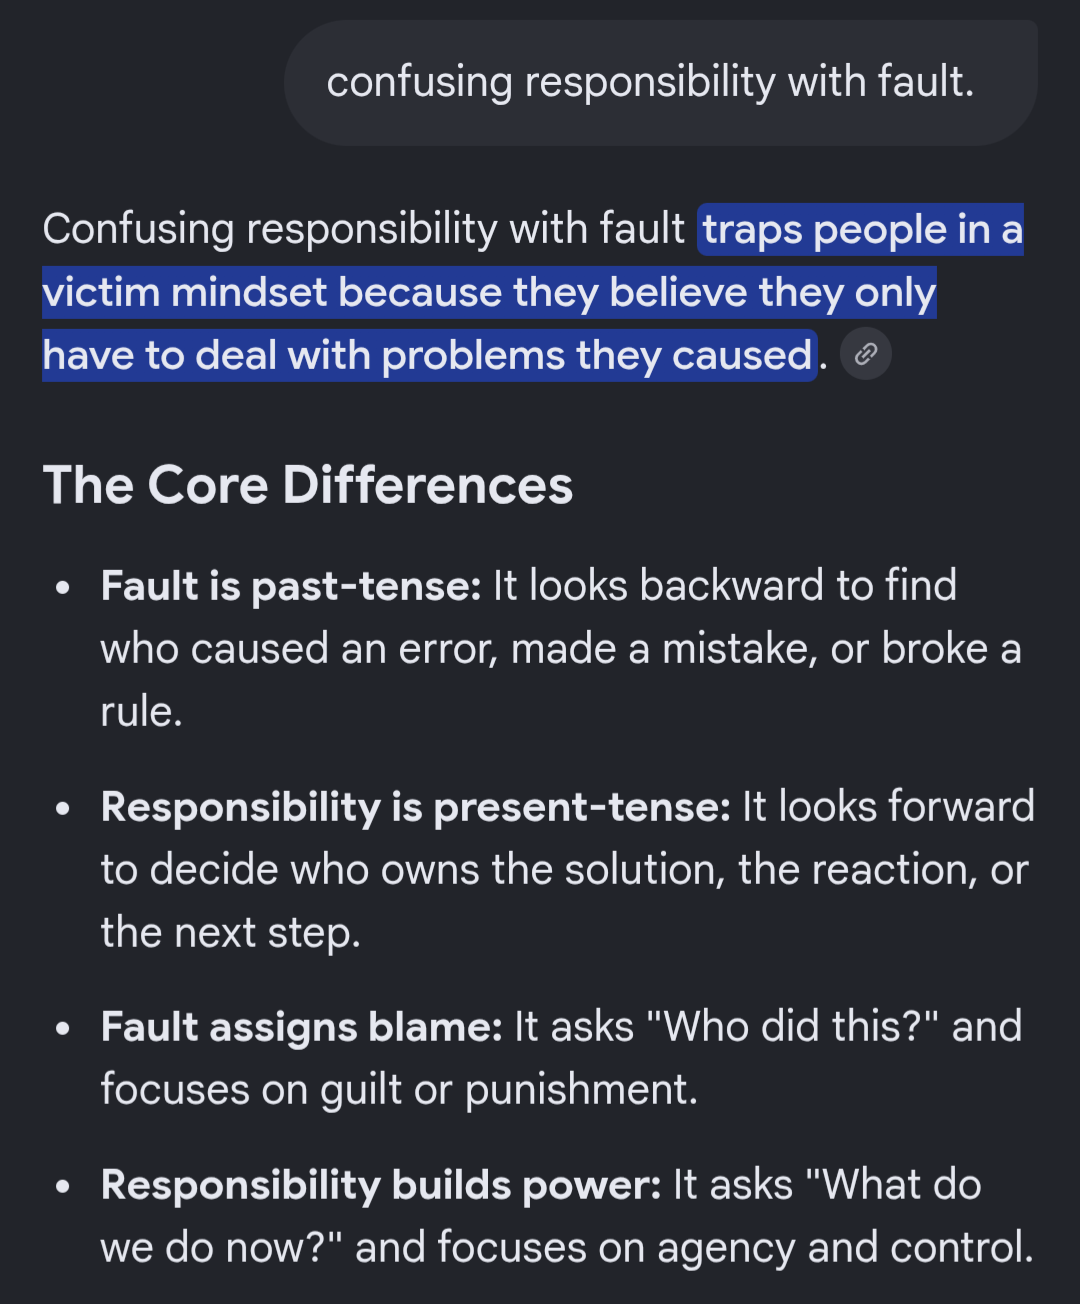The image size is (1080, 1304).
Task: Select the highlighted phrase 'traps people in a'
Action: 862,229
